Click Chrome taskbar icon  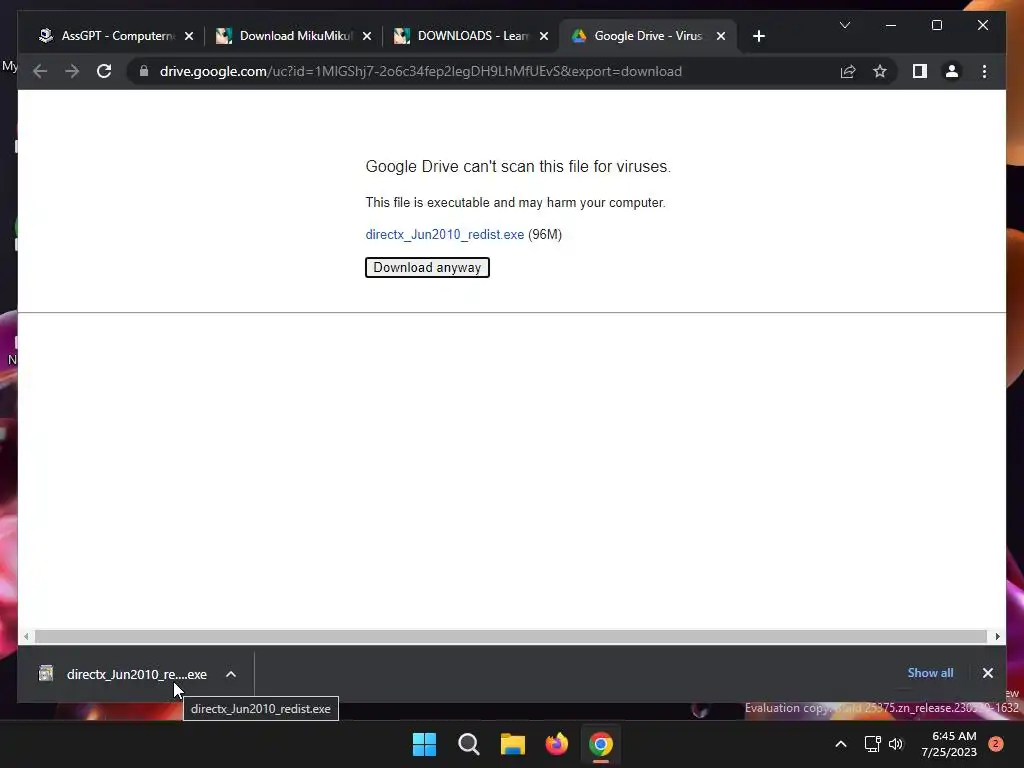click(601, 744)
